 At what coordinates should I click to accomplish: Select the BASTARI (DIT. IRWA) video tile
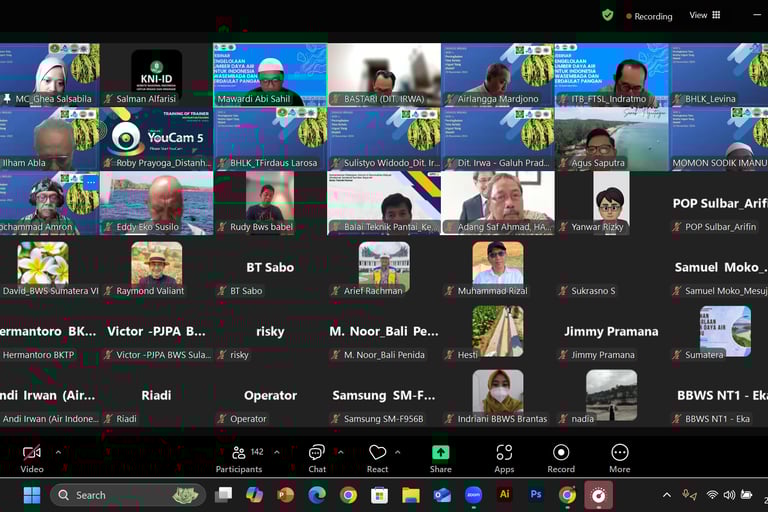coord(384,74)
